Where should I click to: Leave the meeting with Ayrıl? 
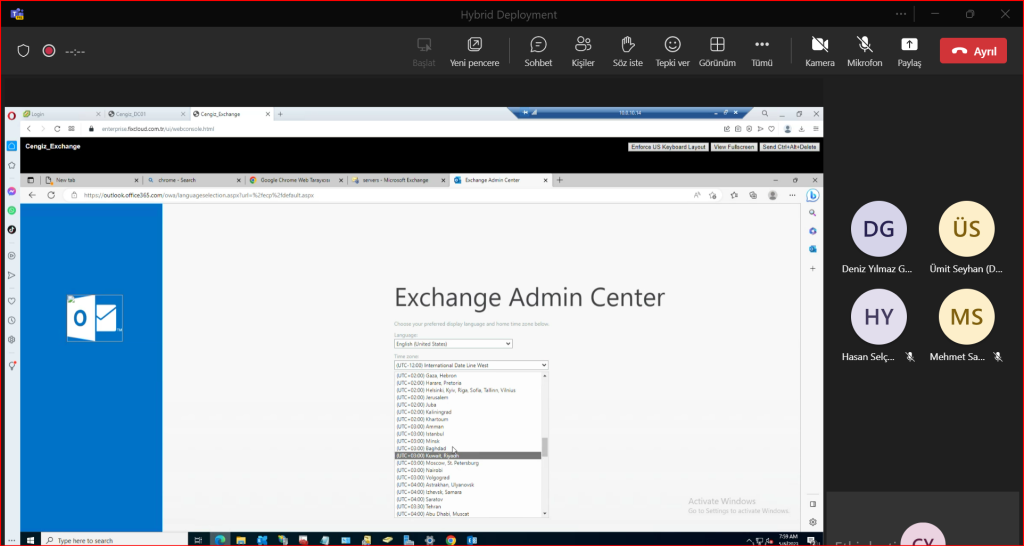point(973,51)
